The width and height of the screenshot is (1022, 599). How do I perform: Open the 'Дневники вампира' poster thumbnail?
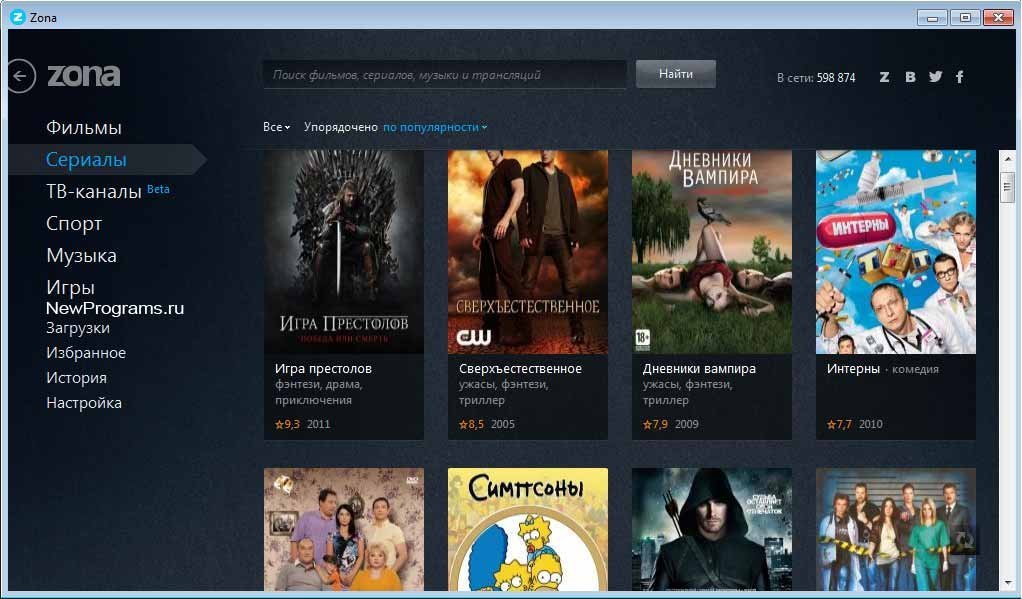click(x=711, y=251)
